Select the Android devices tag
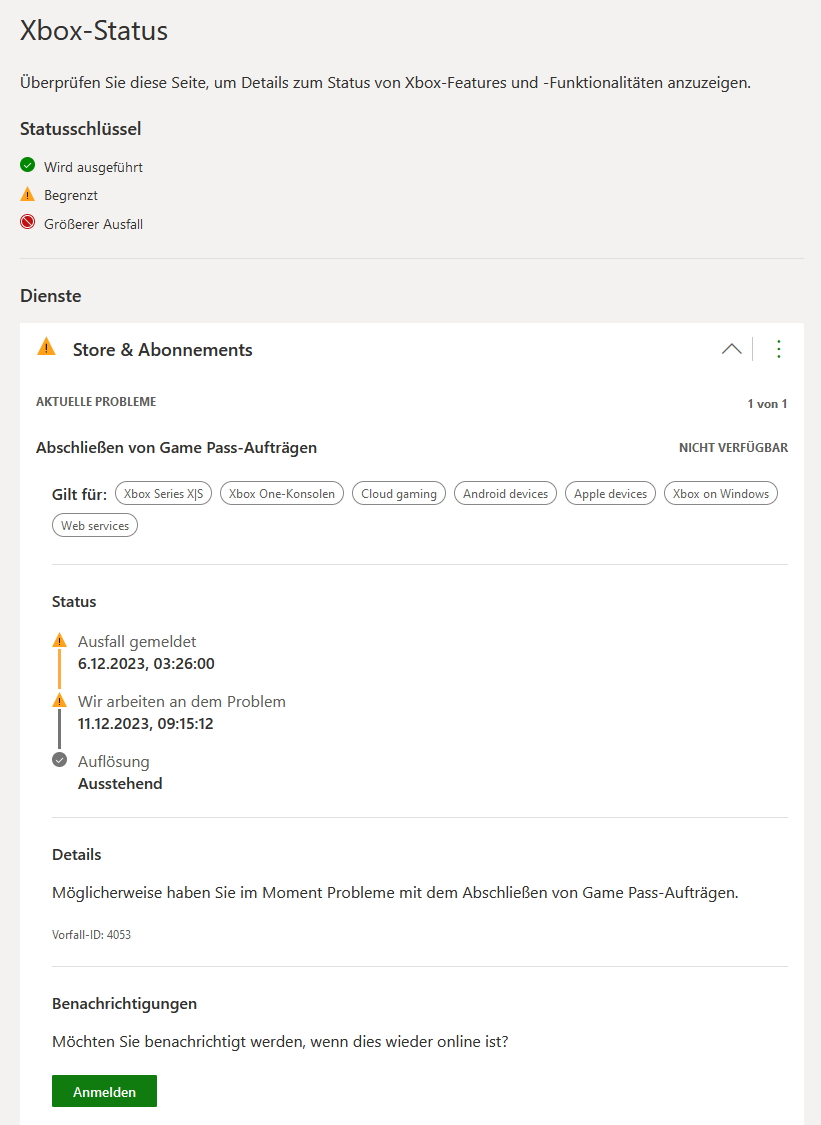The width and height of the screenshot is (821, 1125). tap(505, 494)
